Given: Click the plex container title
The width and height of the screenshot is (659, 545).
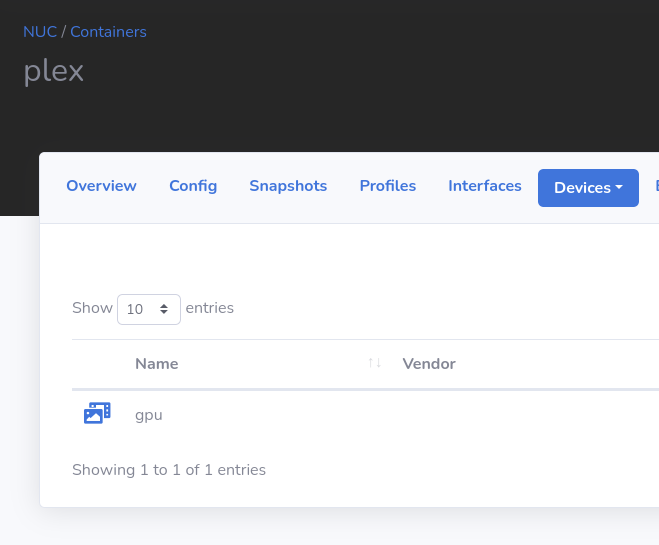Looking at the screenshot, I should [x=54, y=72].
